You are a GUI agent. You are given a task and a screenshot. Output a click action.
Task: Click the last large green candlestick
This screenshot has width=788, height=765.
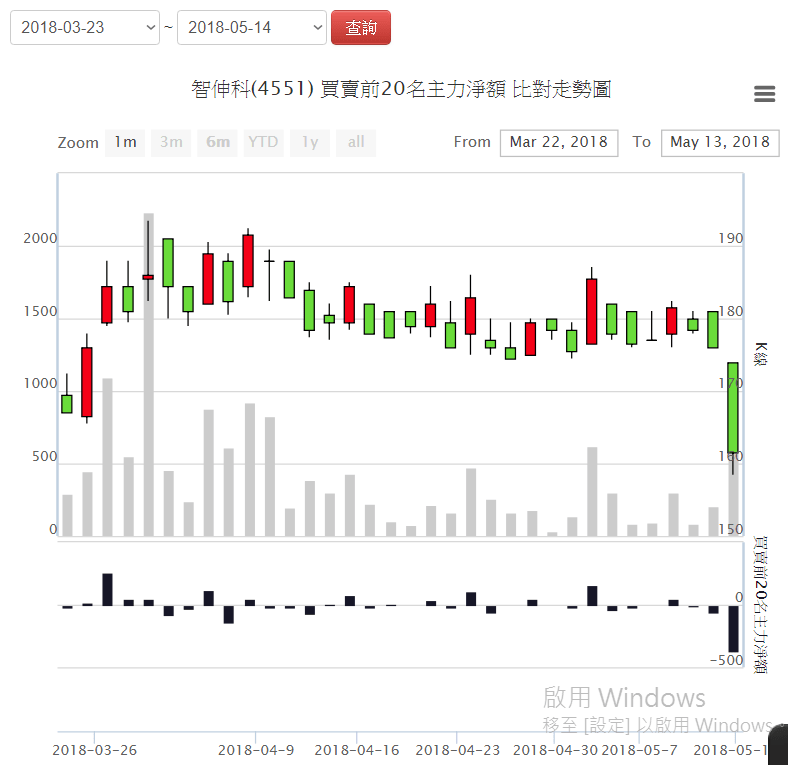click(x=733, y=407)
